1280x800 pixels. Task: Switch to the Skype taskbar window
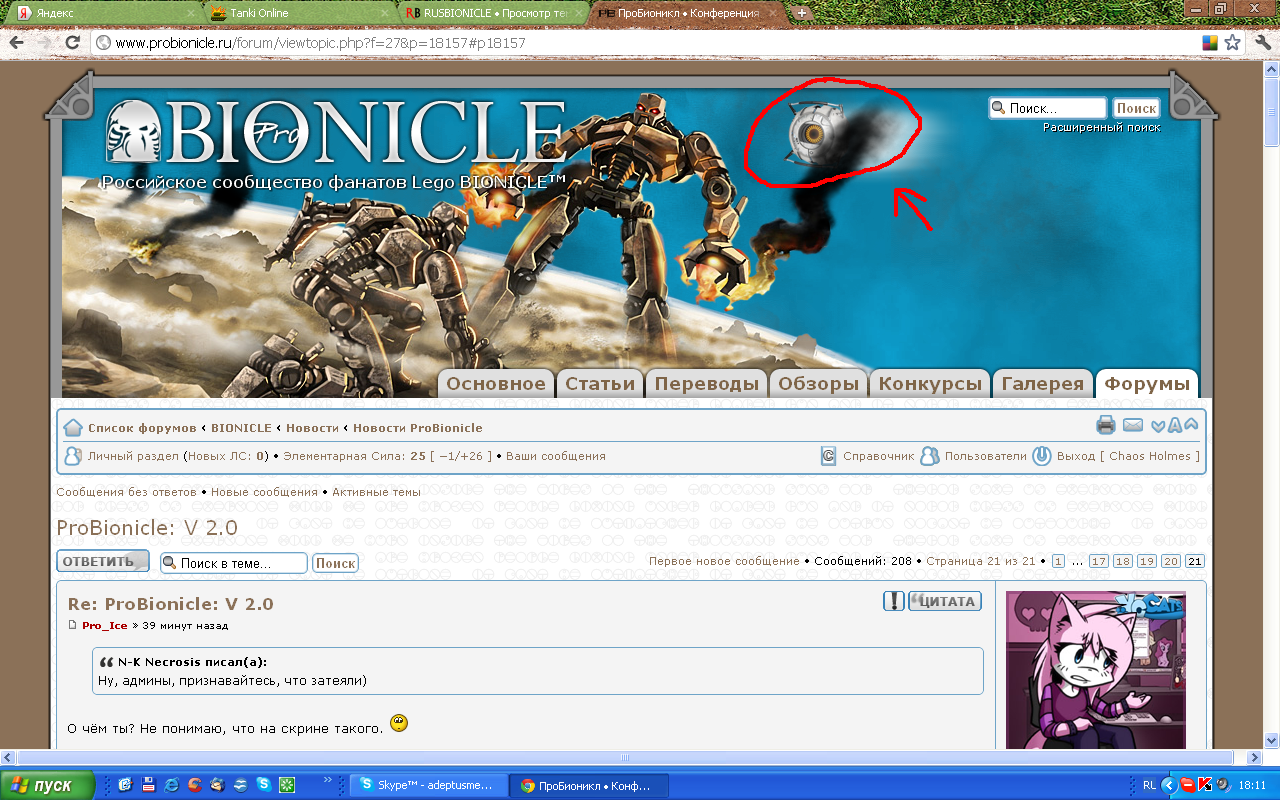click(428, 786)
